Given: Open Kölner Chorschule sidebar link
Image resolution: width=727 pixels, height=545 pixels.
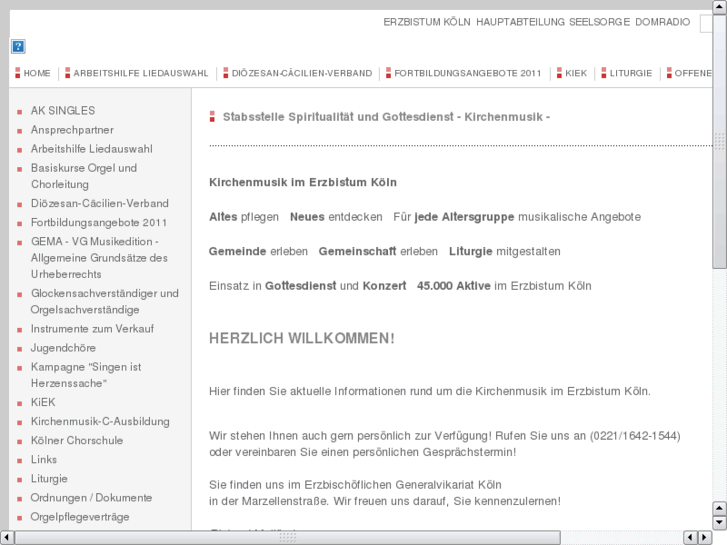Looking at the screenshot, I should 77,441.
